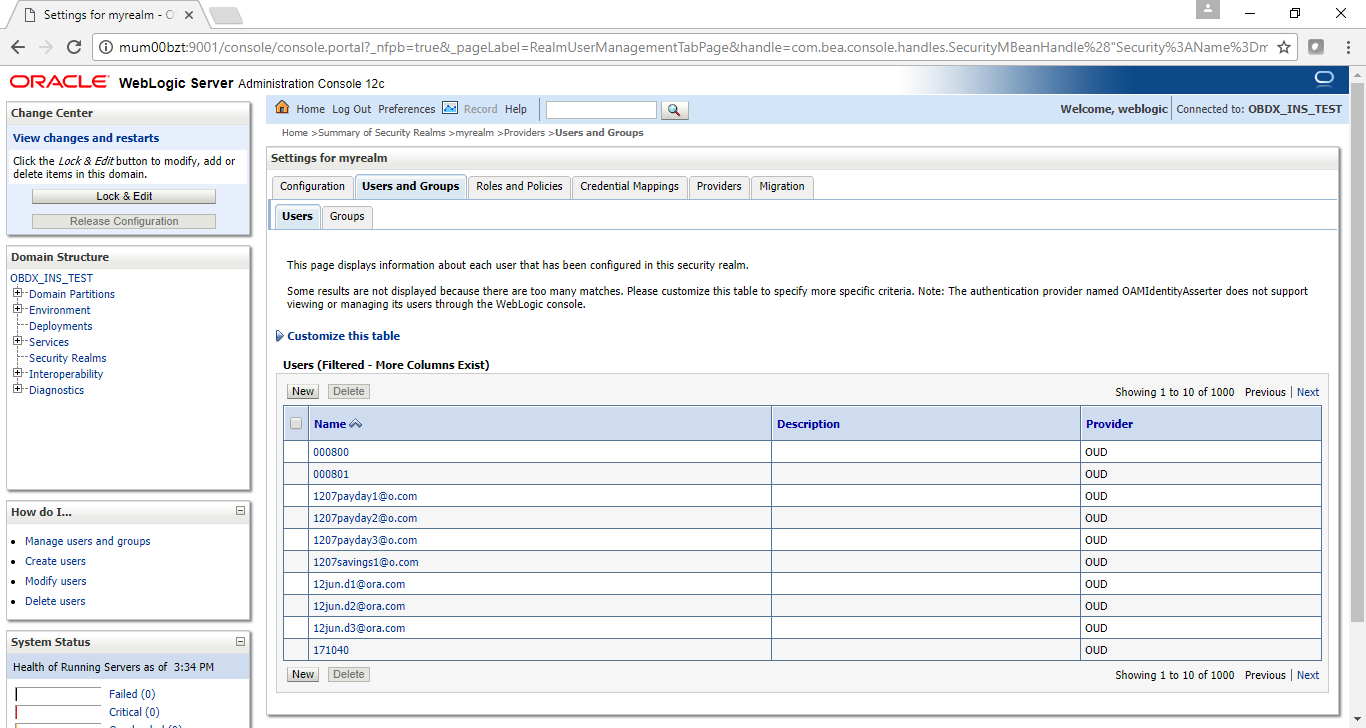The width and height of the screenshot is (1366, 728).
Task: Reload the page with refresh icon
Action: (x=74, y=46)
